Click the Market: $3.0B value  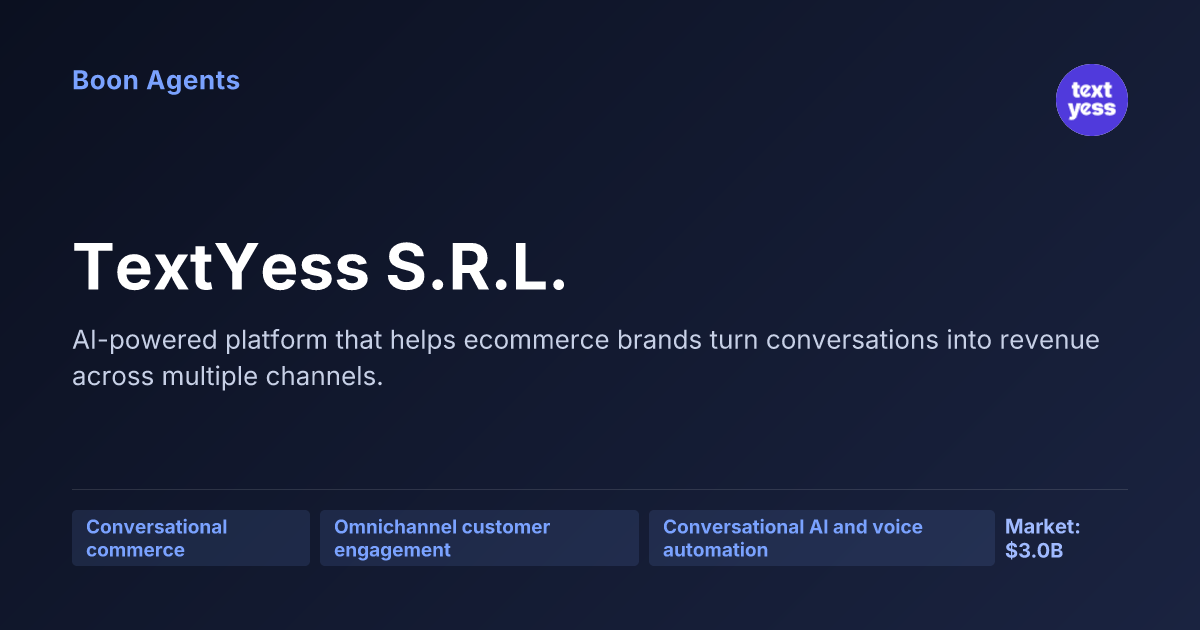tap(1043, 538)
